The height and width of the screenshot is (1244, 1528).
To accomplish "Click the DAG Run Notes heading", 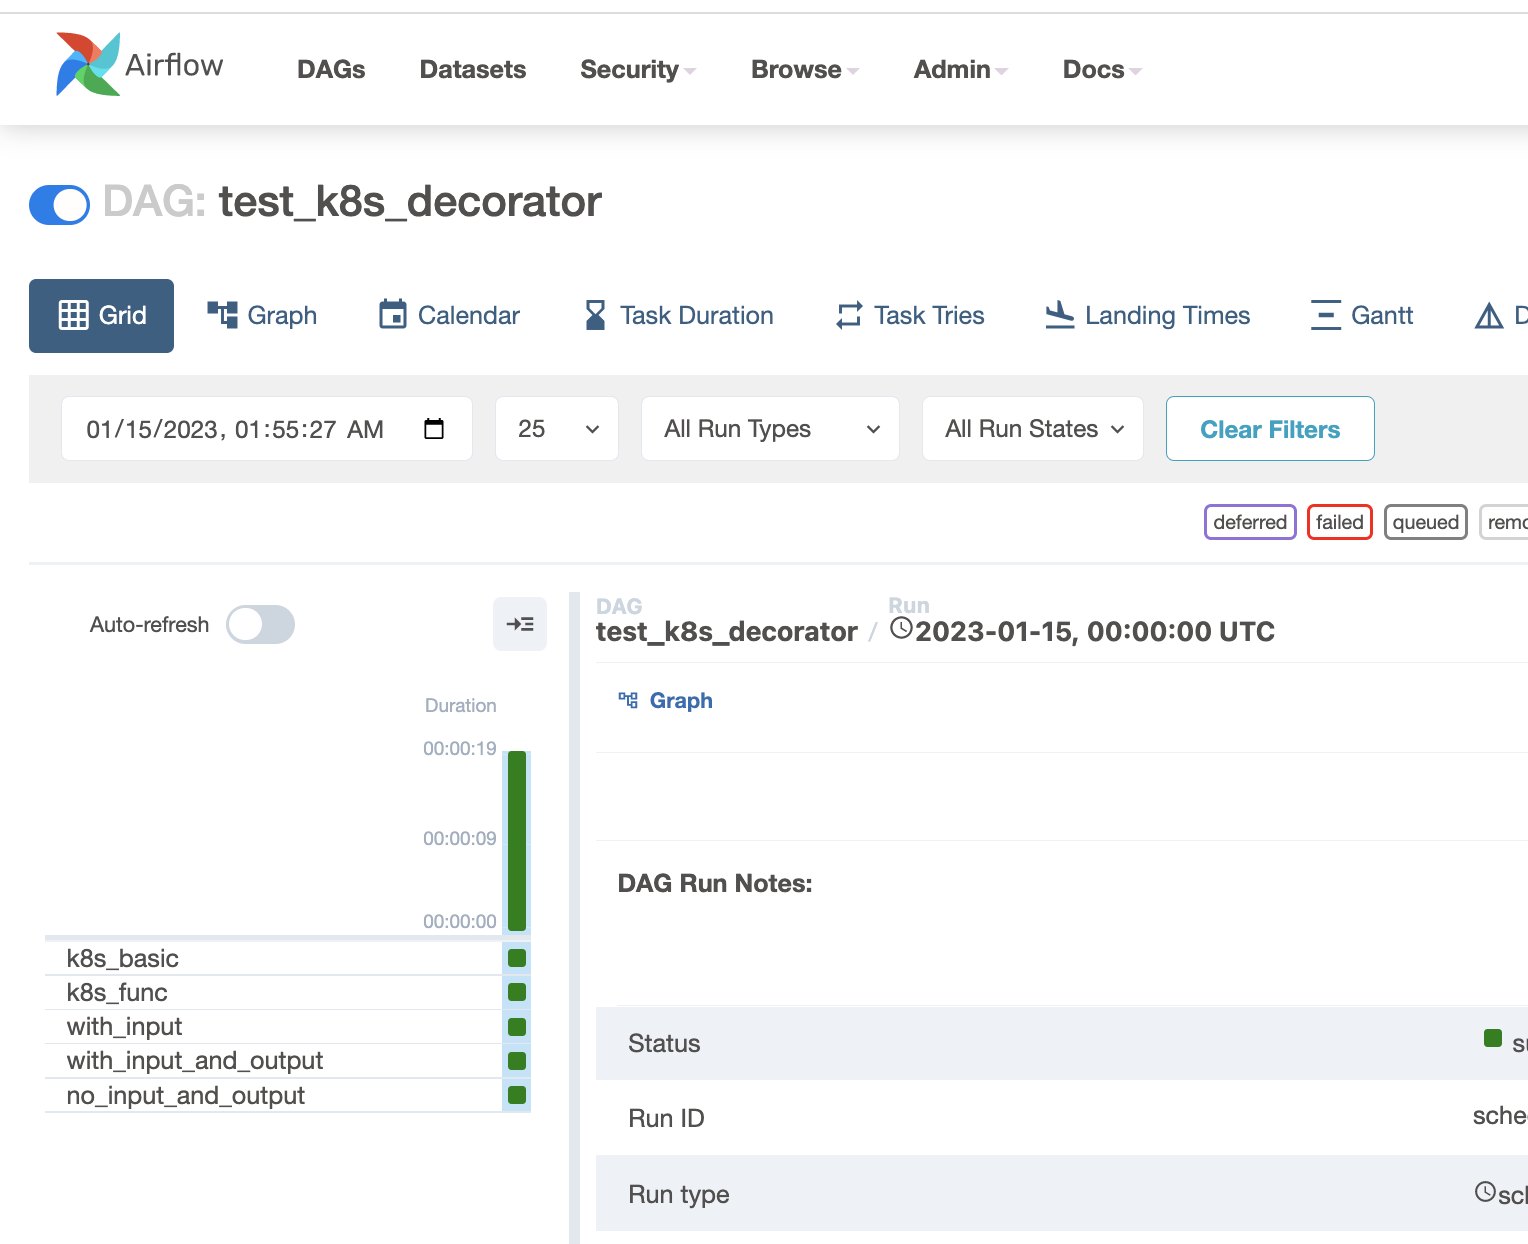I will tap(715, 884).
